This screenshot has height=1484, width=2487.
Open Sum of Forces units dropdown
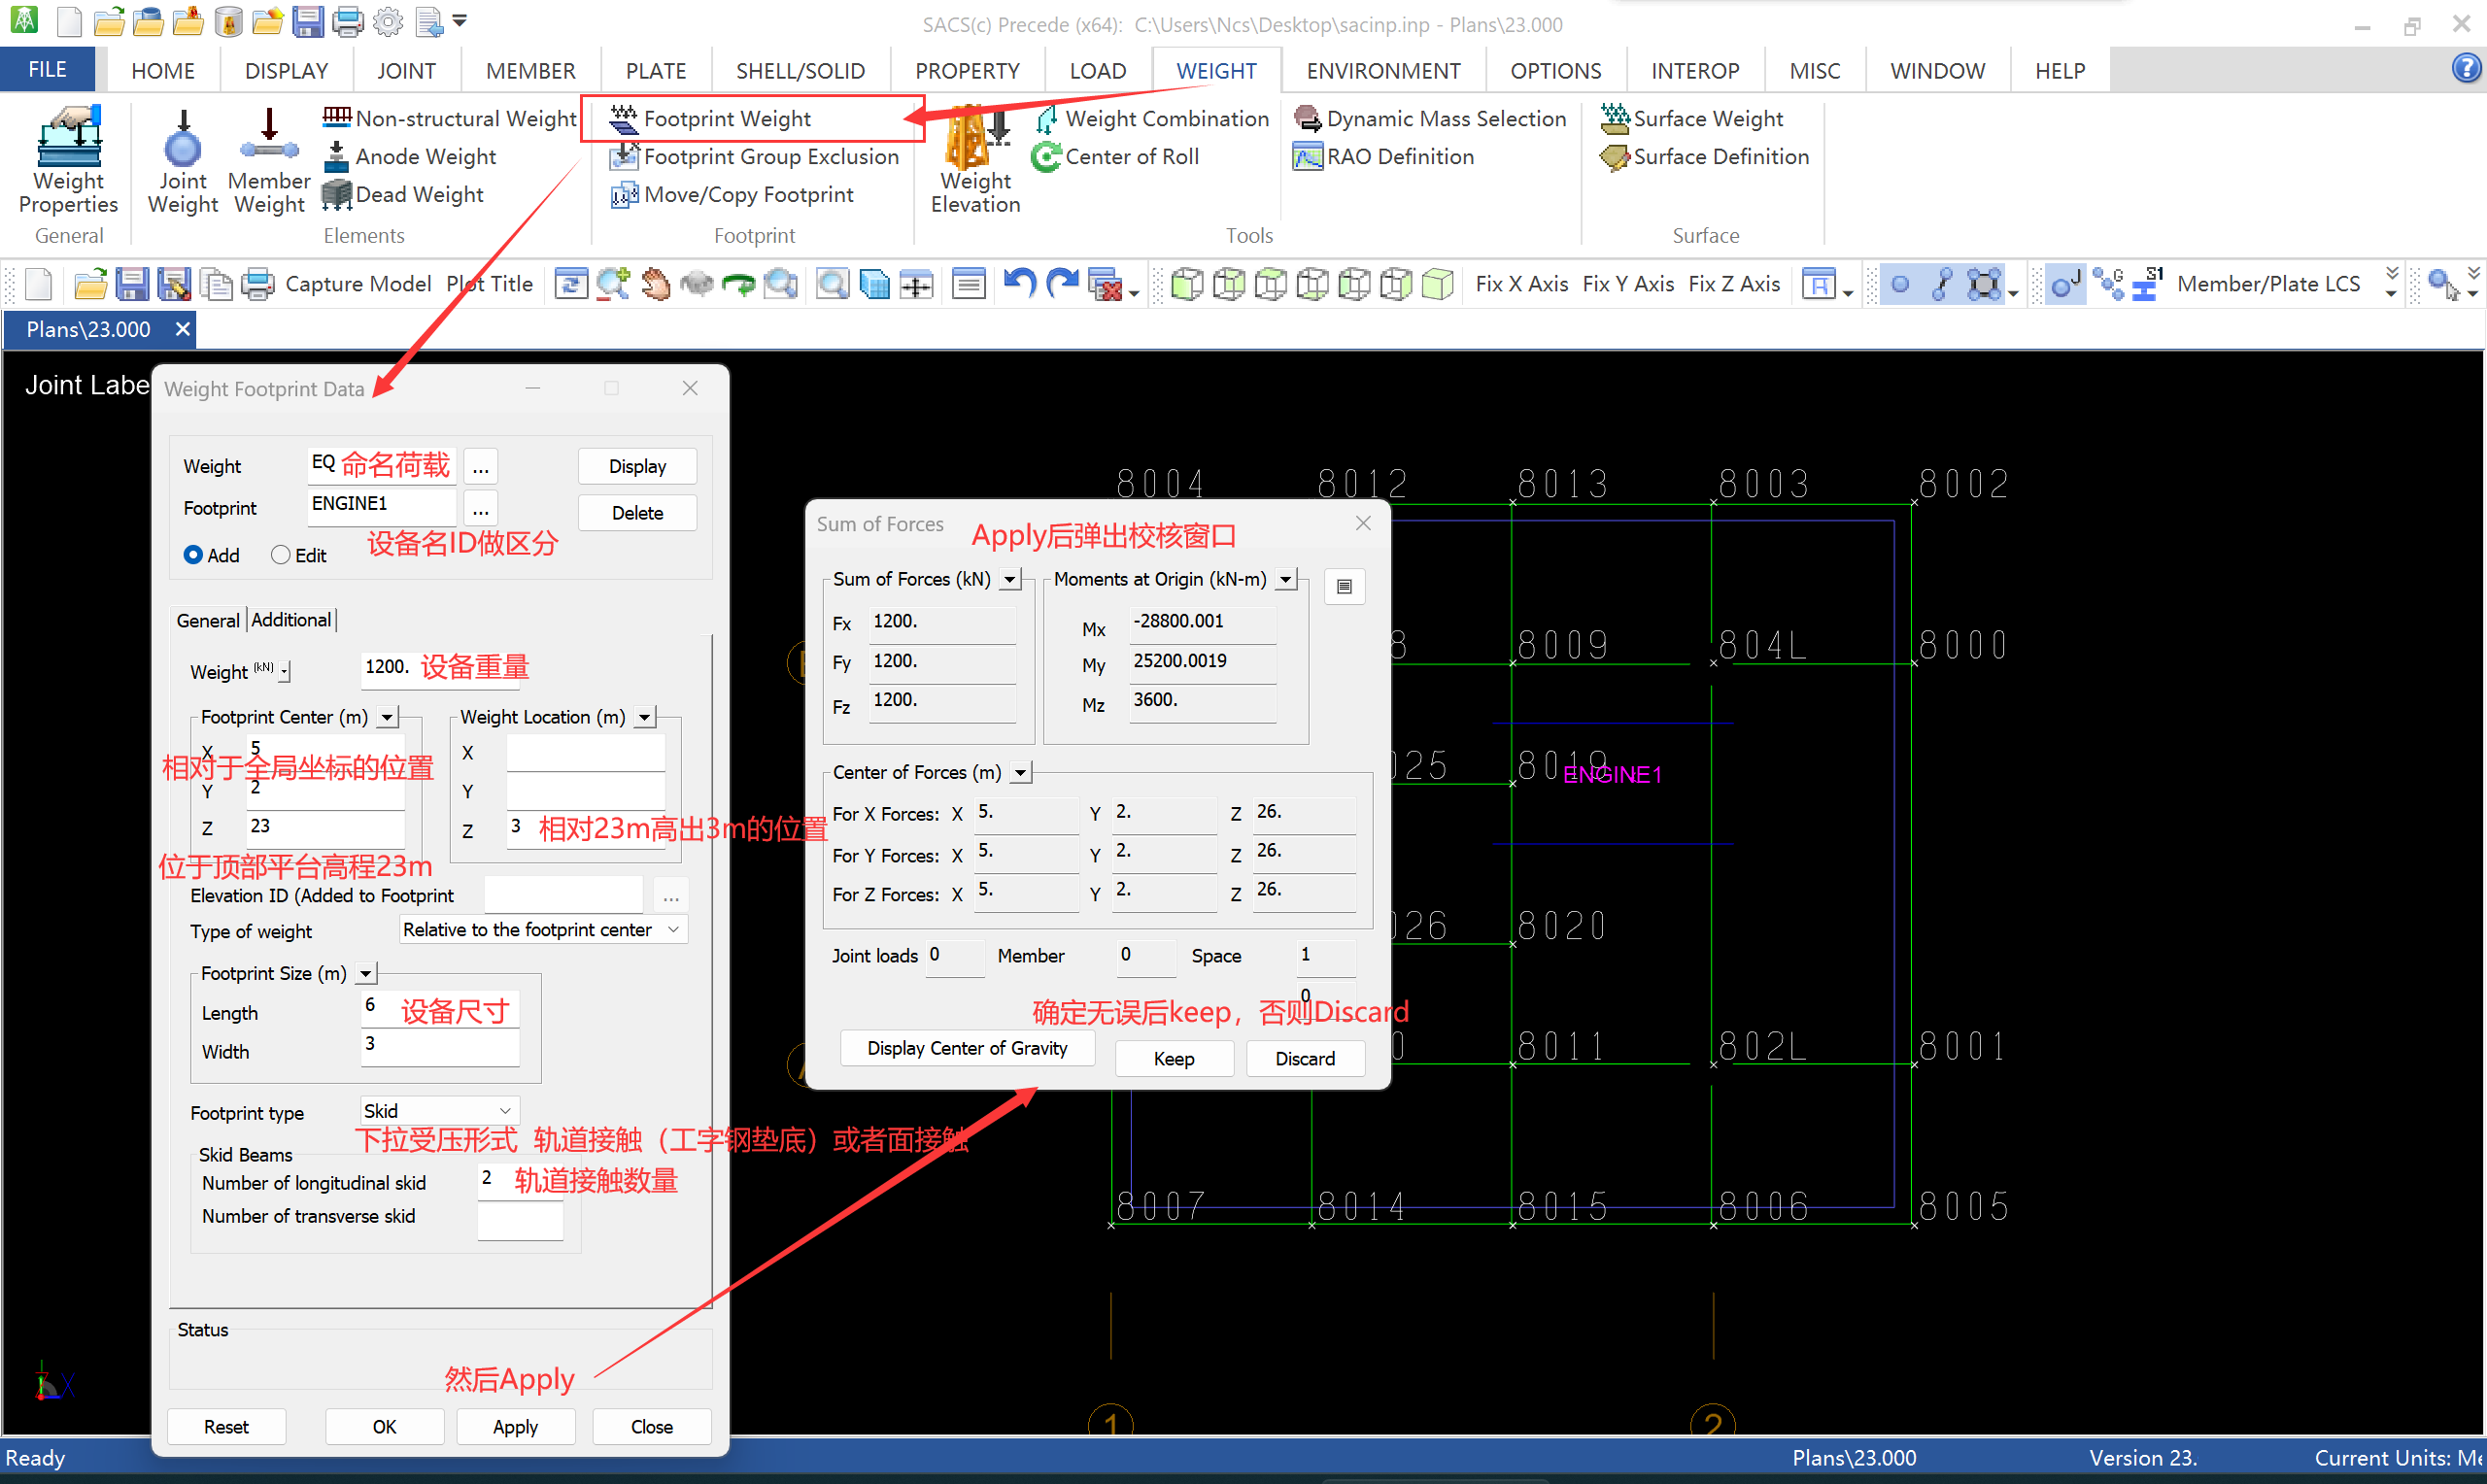[x=1010, y=579]
